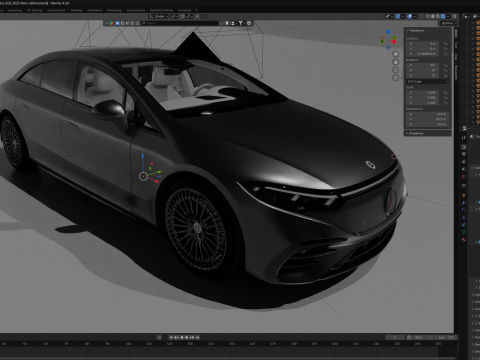
Task: Open Options dropdown in viewport
Action: pyautogui.click(x=448, y=23)
